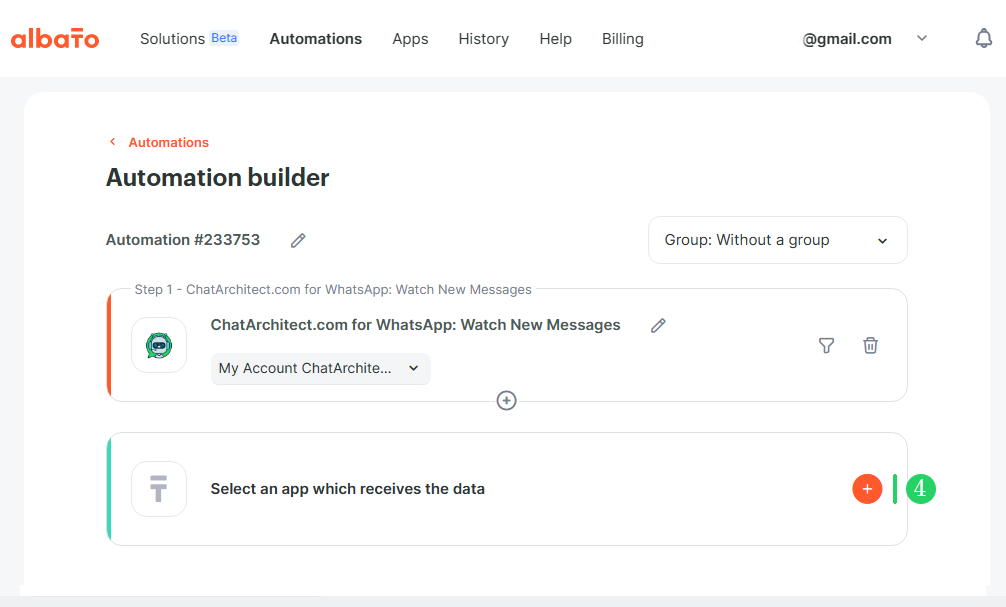Open the filter funnel on Step 1
Screen dimensions: 1006x607
[826, 345]
